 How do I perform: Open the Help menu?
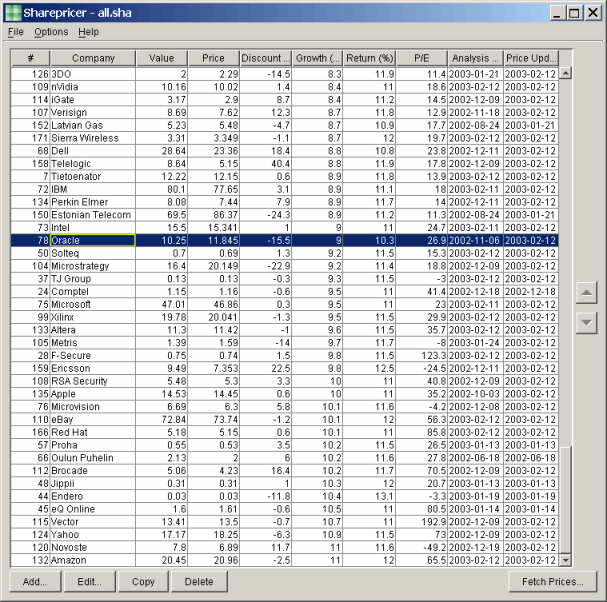[89, 32]
